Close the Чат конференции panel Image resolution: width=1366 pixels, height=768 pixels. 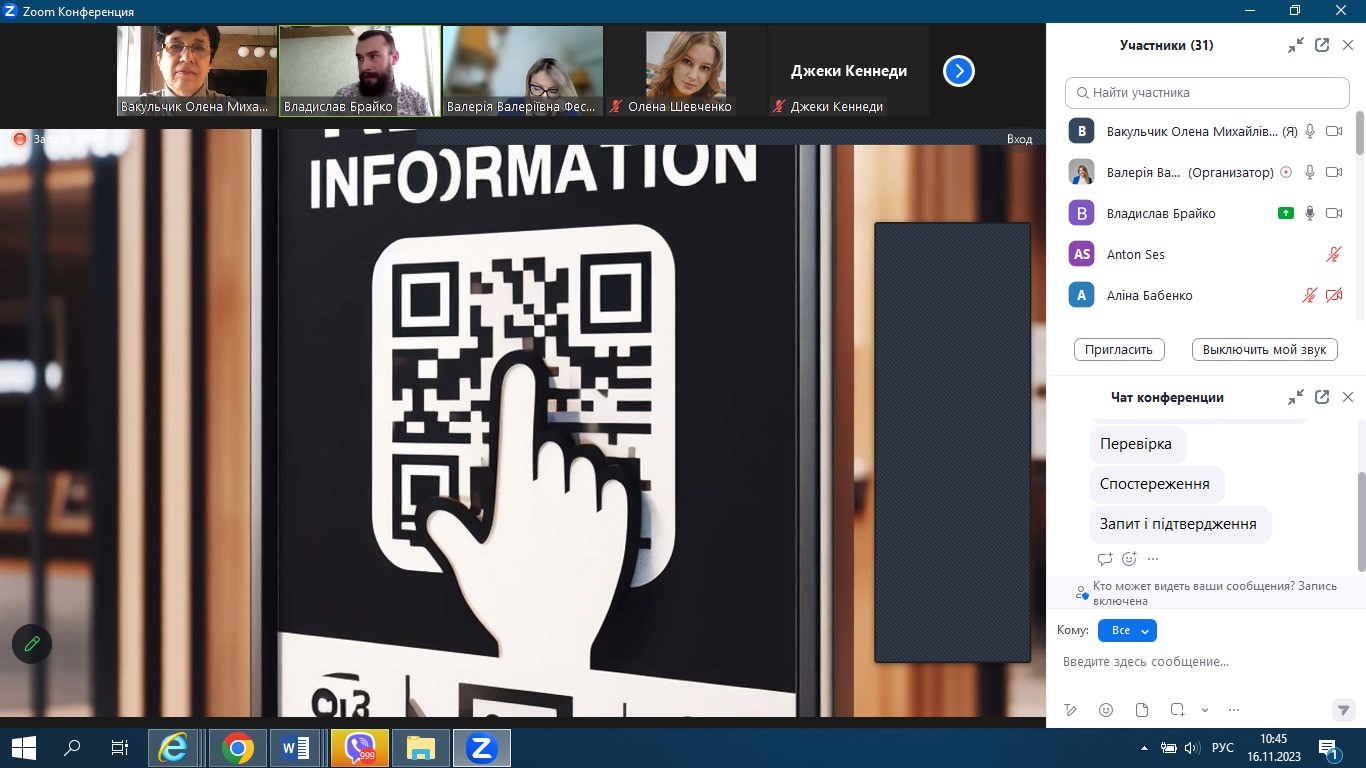coord(1348,397)
